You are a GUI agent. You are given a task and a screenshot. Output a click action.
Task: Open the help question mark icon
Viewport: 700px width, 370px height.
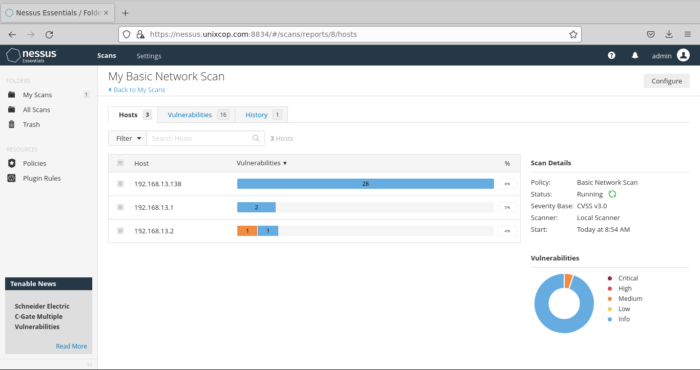click(x=611, y=55)
